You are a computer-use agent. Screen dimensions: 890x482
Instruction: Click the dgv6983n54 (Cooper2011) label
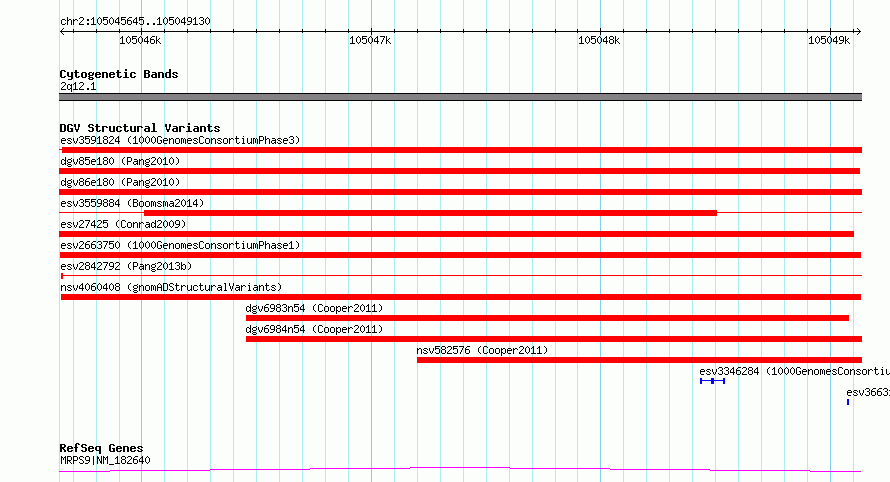(314, 308)
